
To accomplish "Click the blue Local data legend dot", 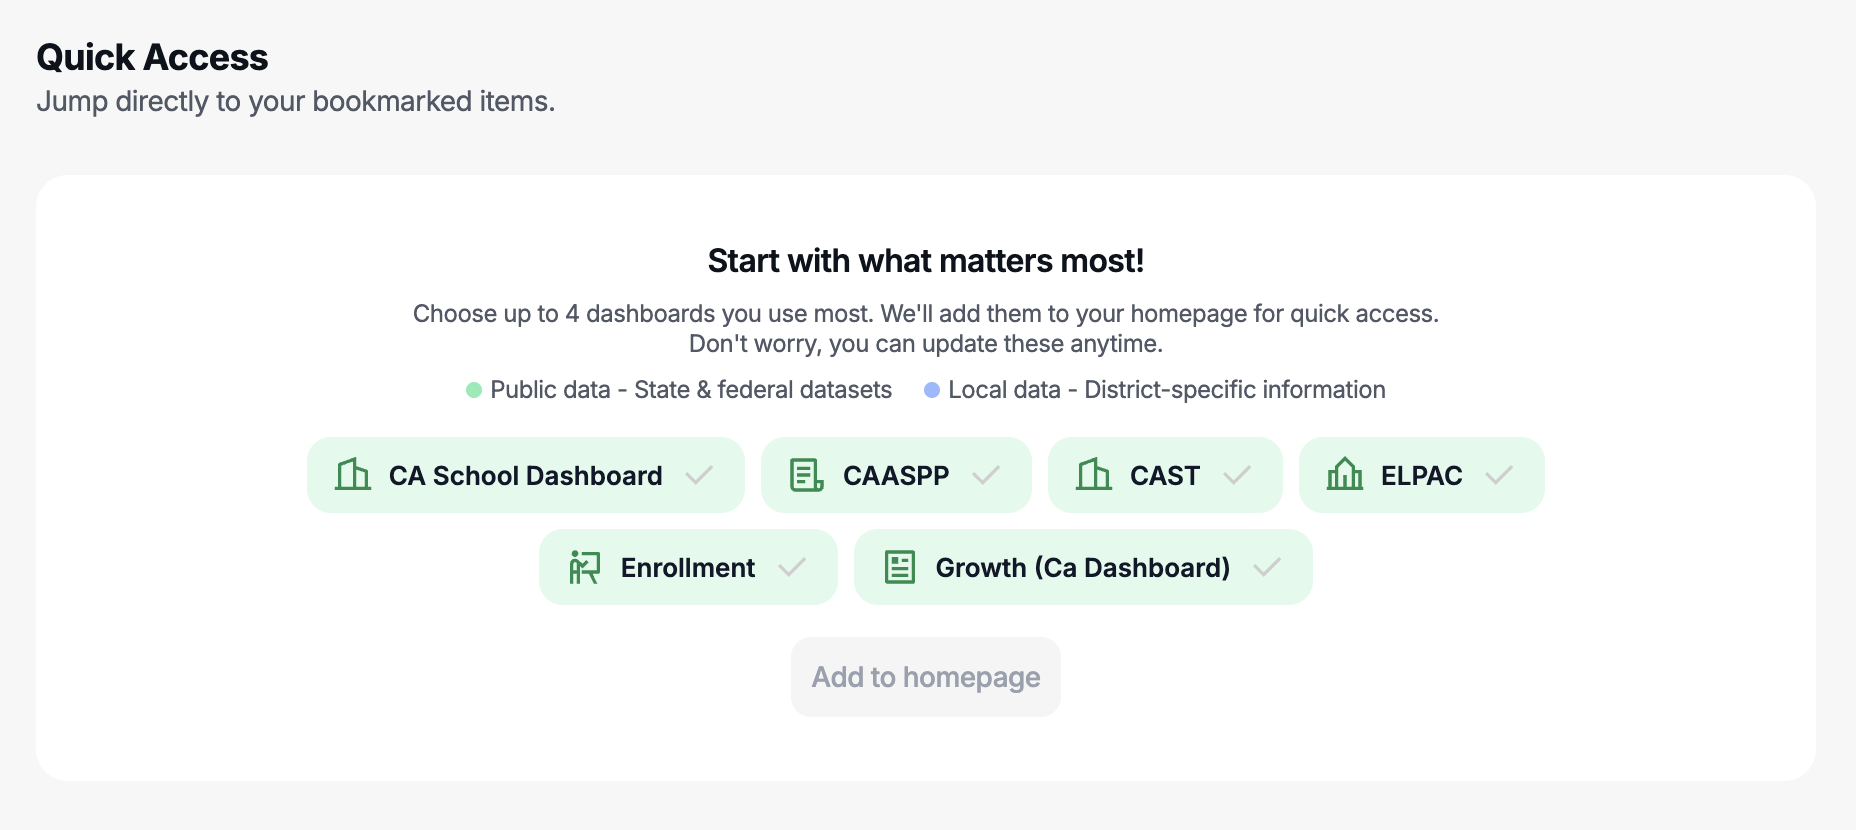I will click(x=932, y=390).
